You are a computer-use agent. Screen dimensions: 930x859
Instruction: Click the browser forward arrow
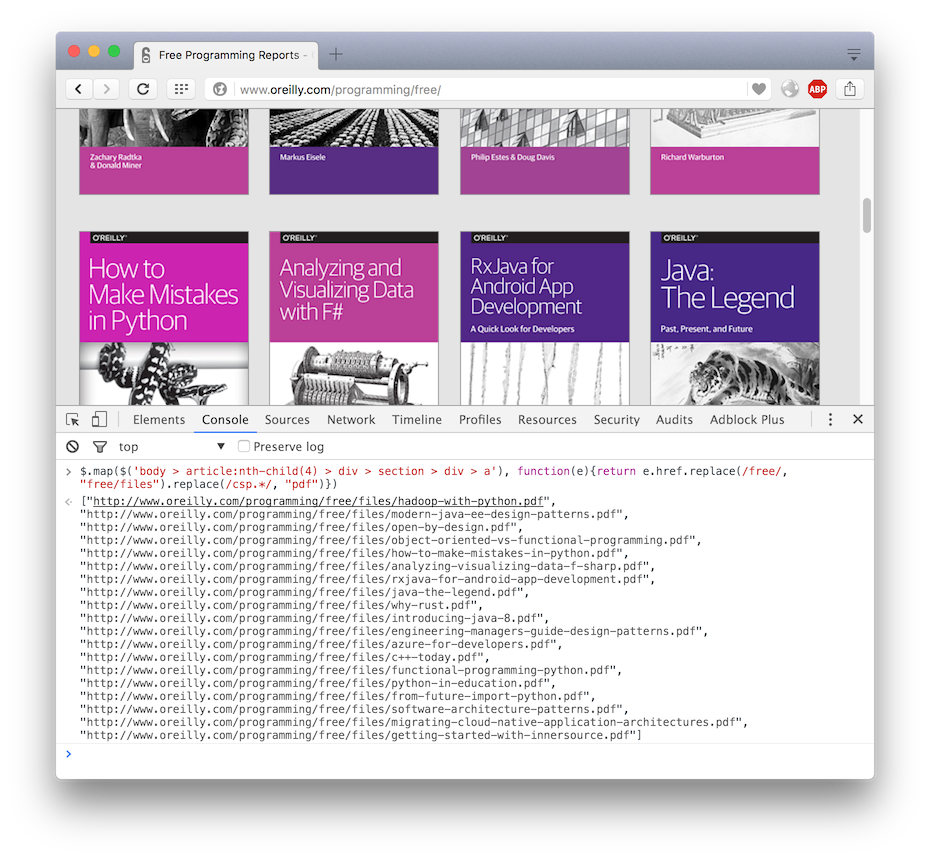pyautogui.click(x=106, y=89)
